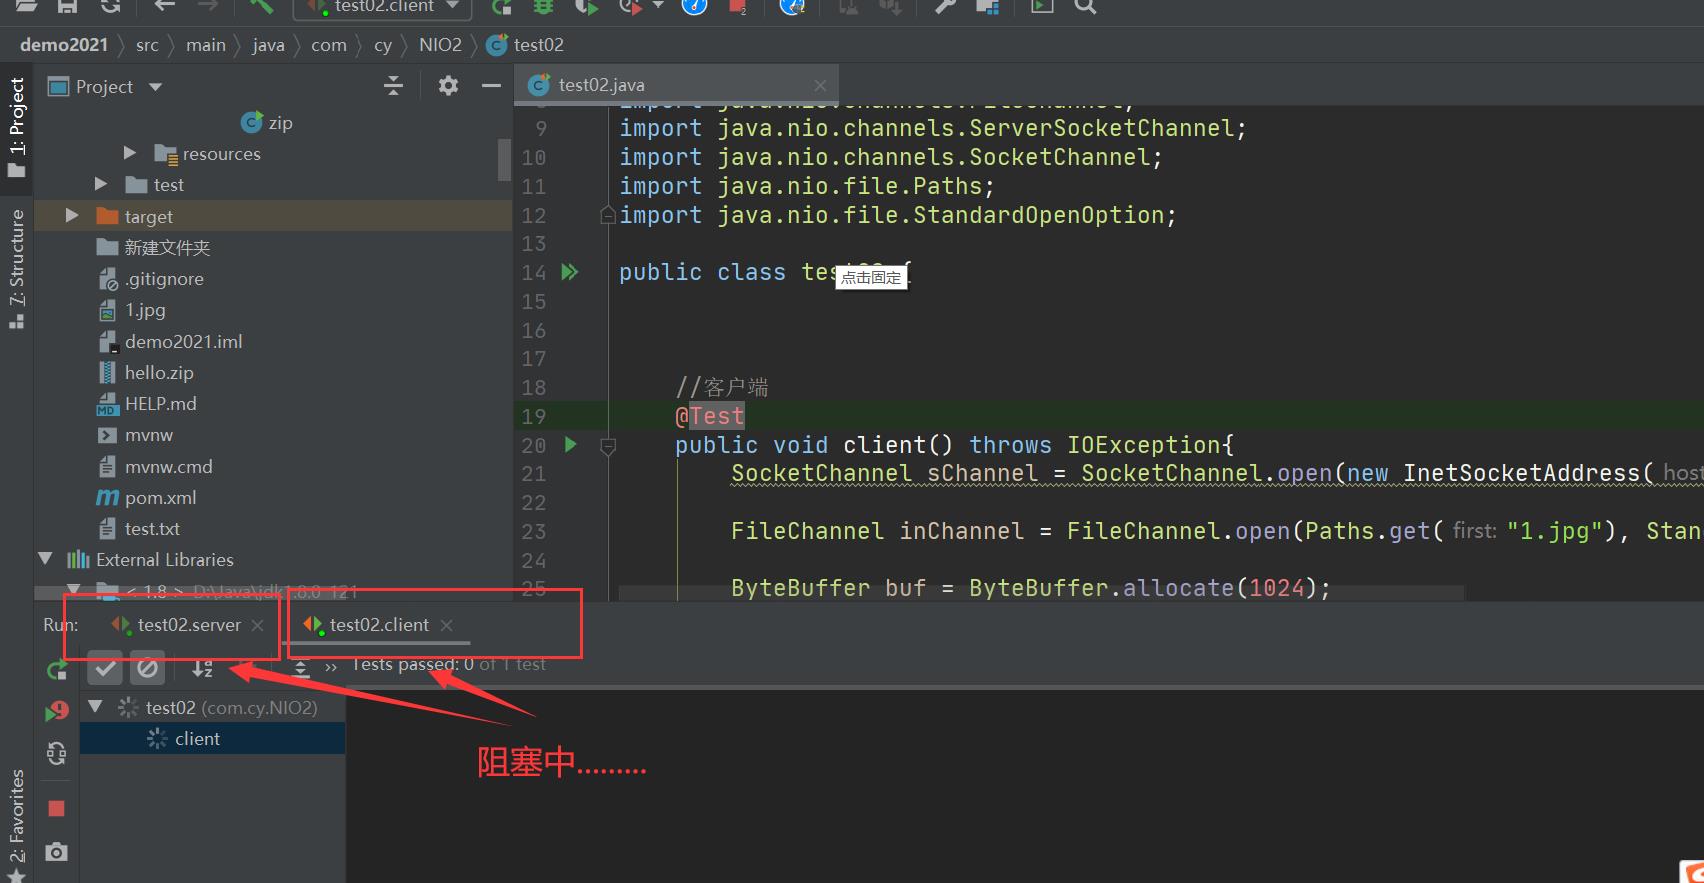Select the .gitignore file
Image resolution: width=1704 pixels, height=883 pixels.
click(x=151, y=279)
